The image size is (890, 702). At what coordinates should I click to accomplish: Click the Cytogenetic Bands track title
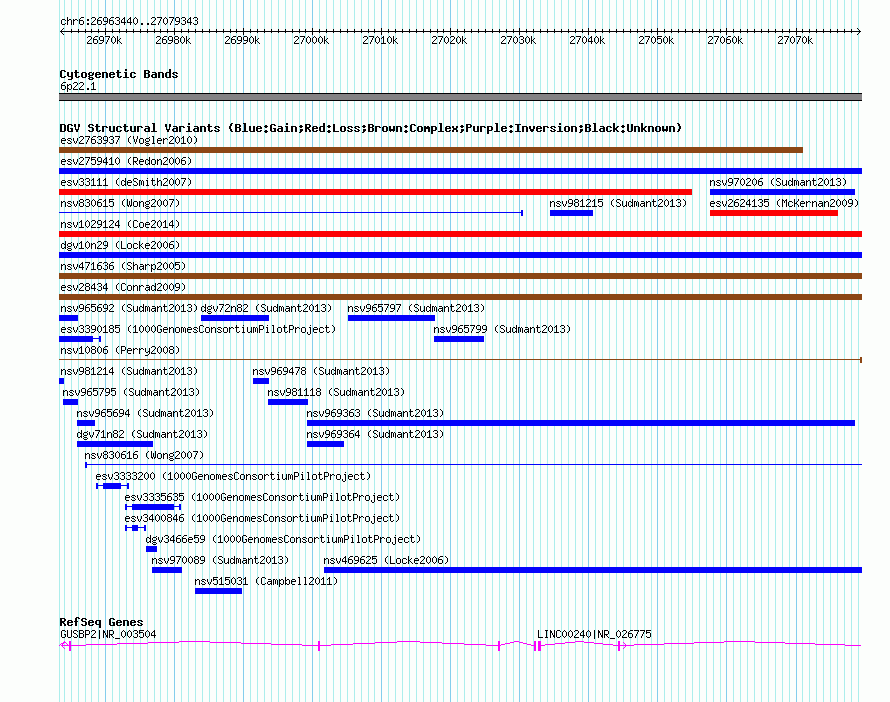click(x=119, y=74)
